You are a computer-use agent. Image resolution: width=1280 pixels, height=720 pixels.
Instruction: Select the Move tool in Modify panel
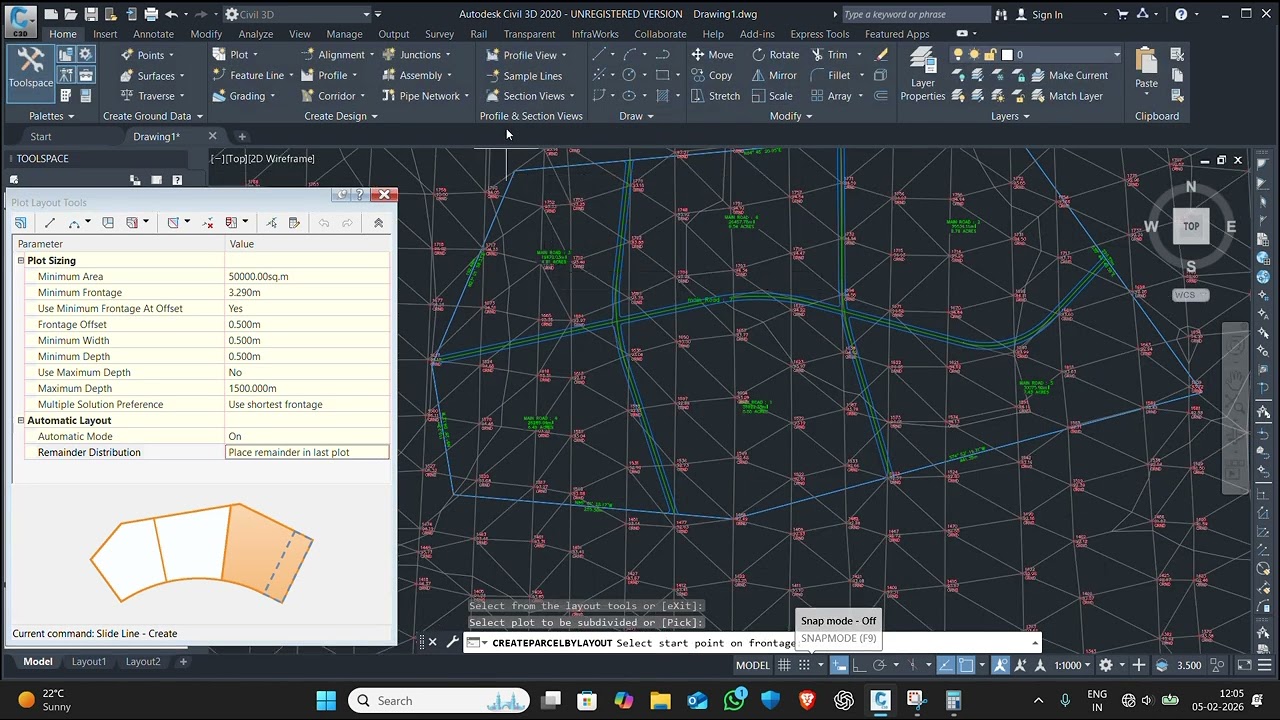[711, 55]
